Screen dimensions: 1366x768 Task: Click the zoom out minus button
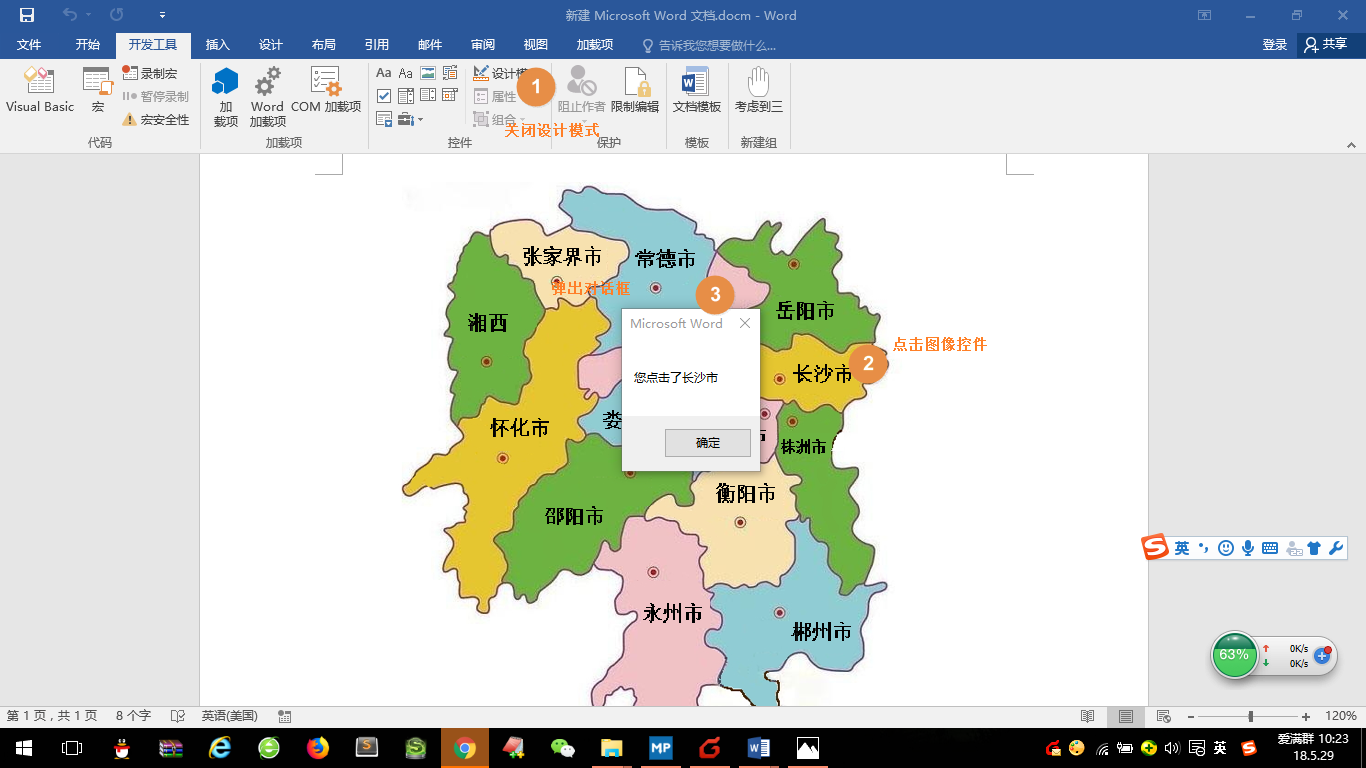click(x=1191, y=716)
